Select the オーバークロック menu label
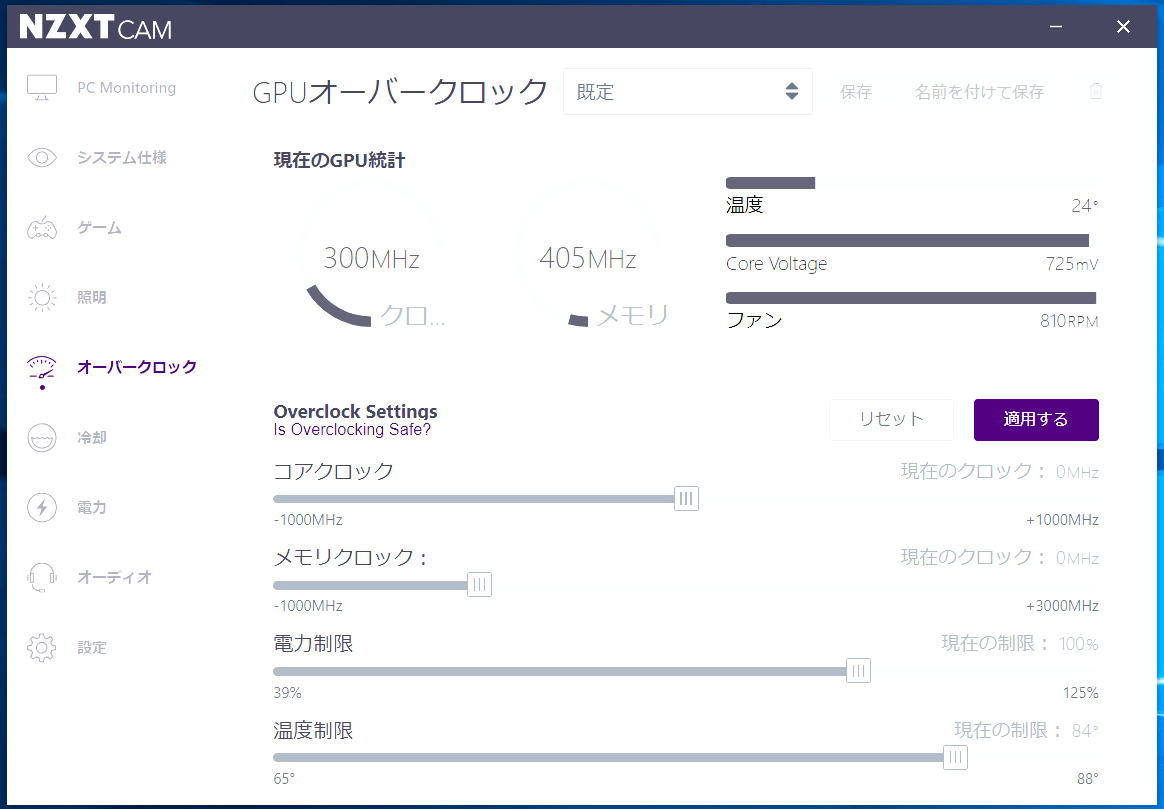This screenshot has height=809, width=1164. click(x=137, y=367)
